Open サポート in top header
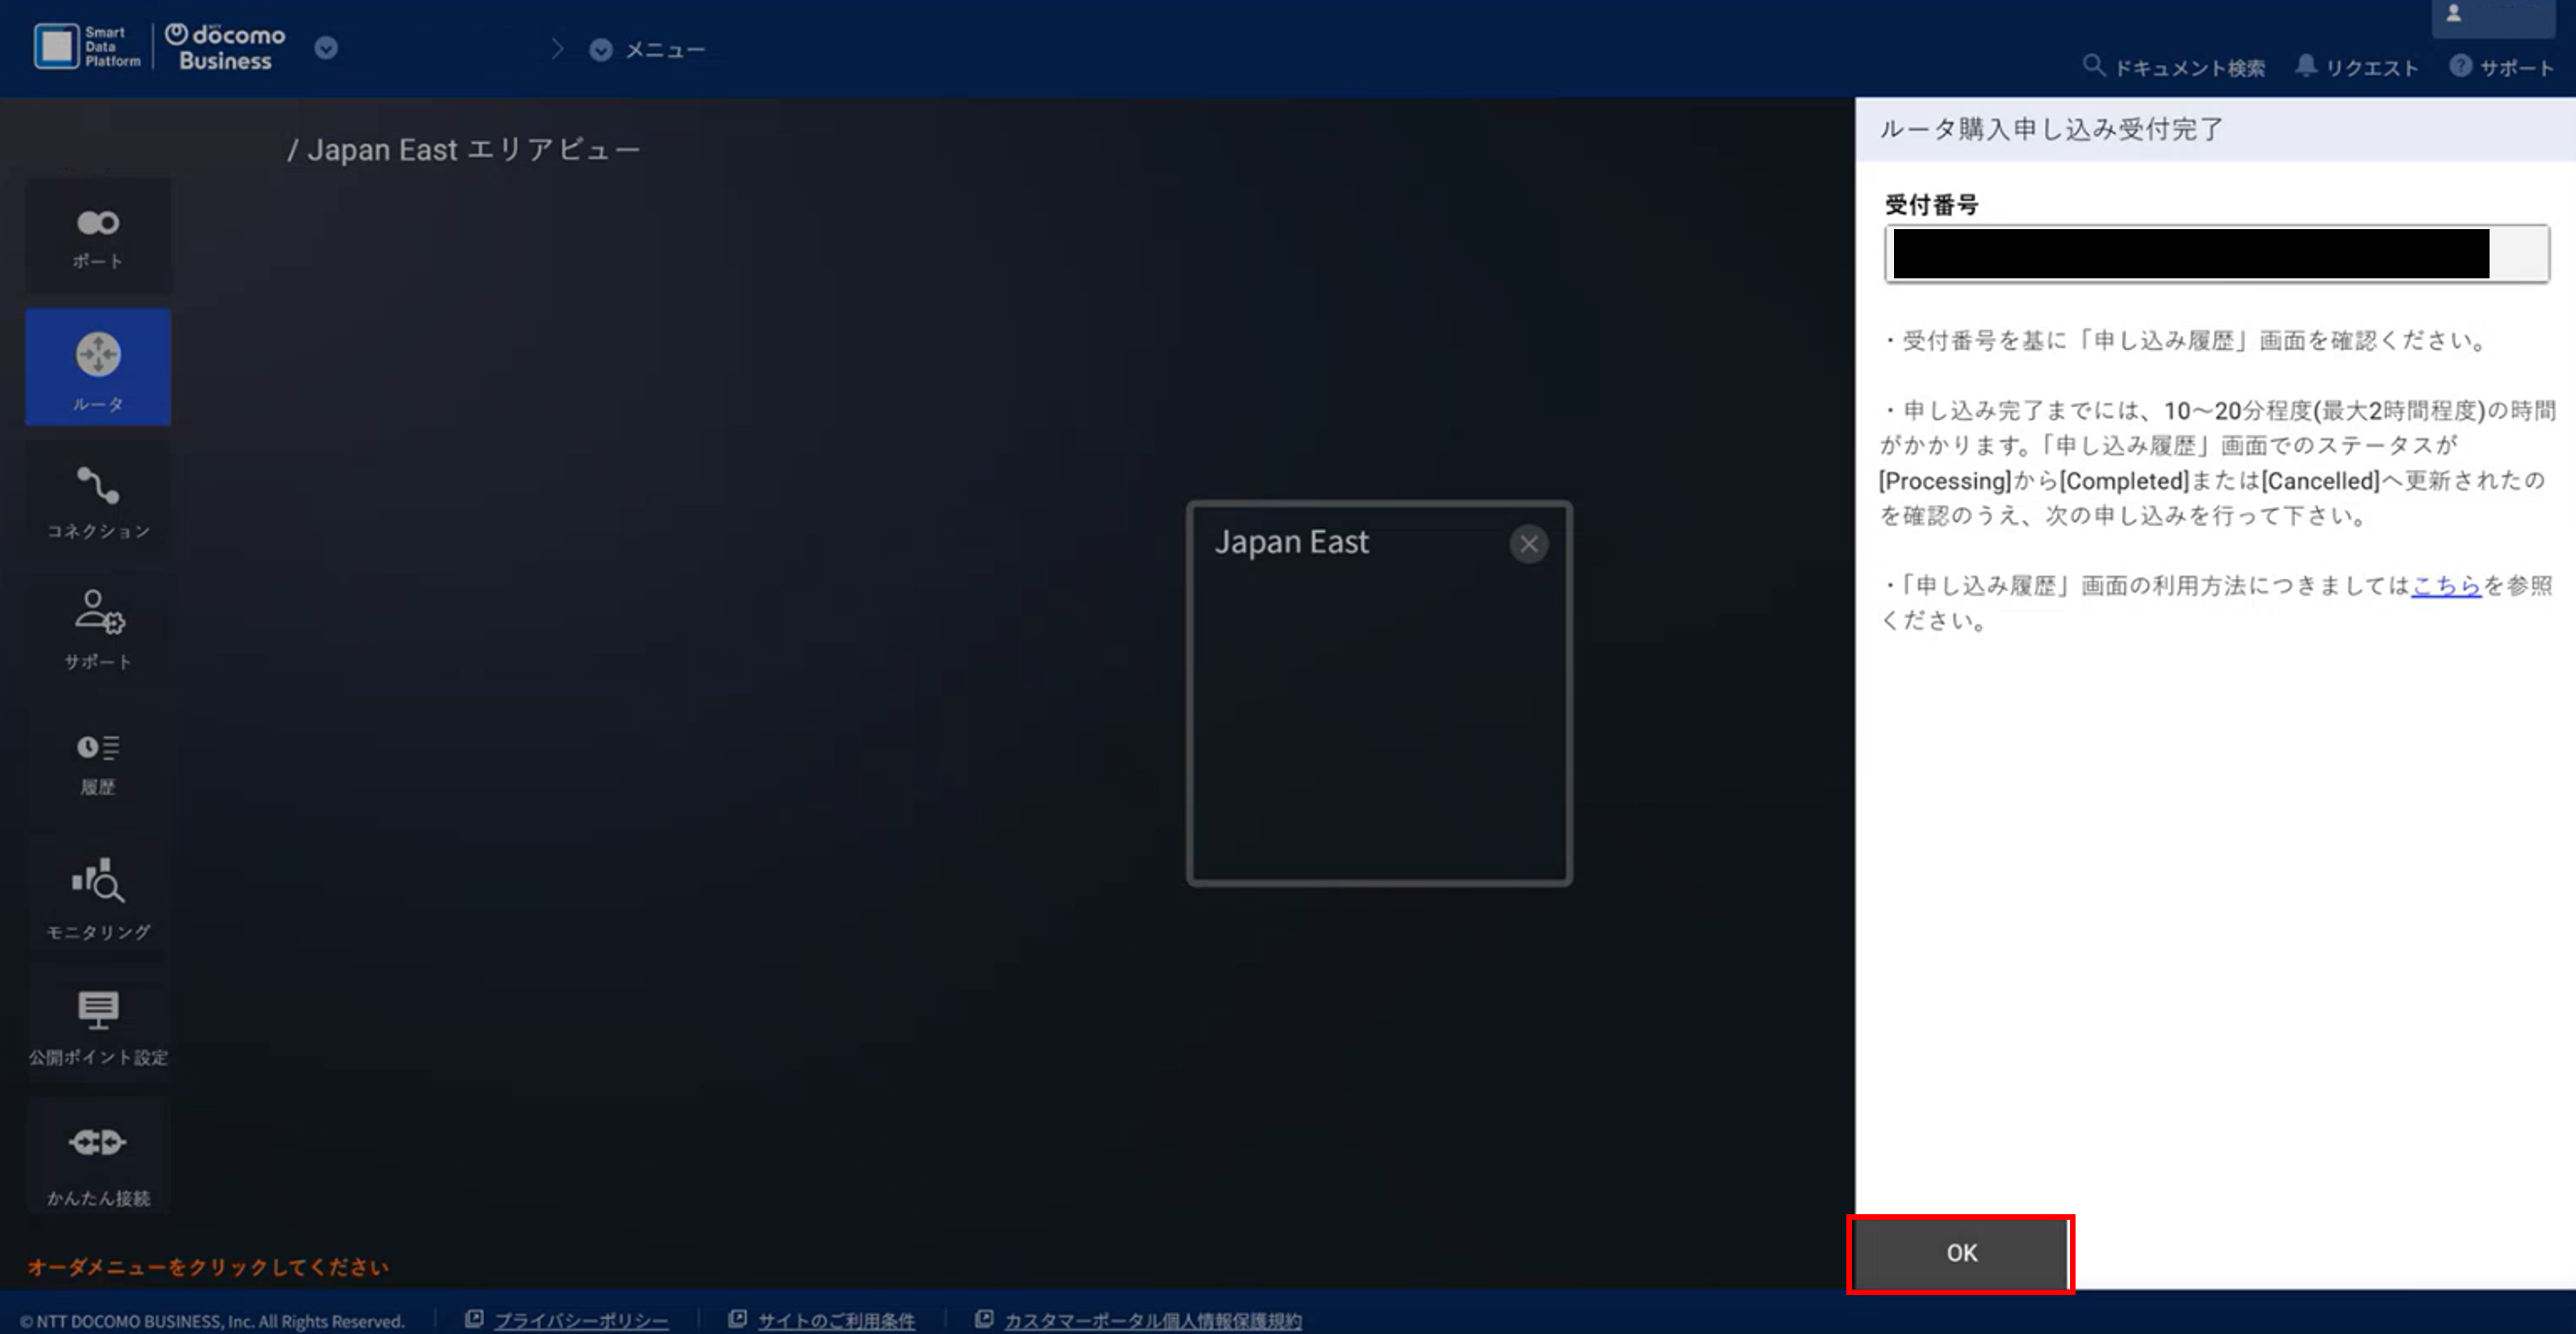Screen dimensions: 2576x1334 [2502, 67]
